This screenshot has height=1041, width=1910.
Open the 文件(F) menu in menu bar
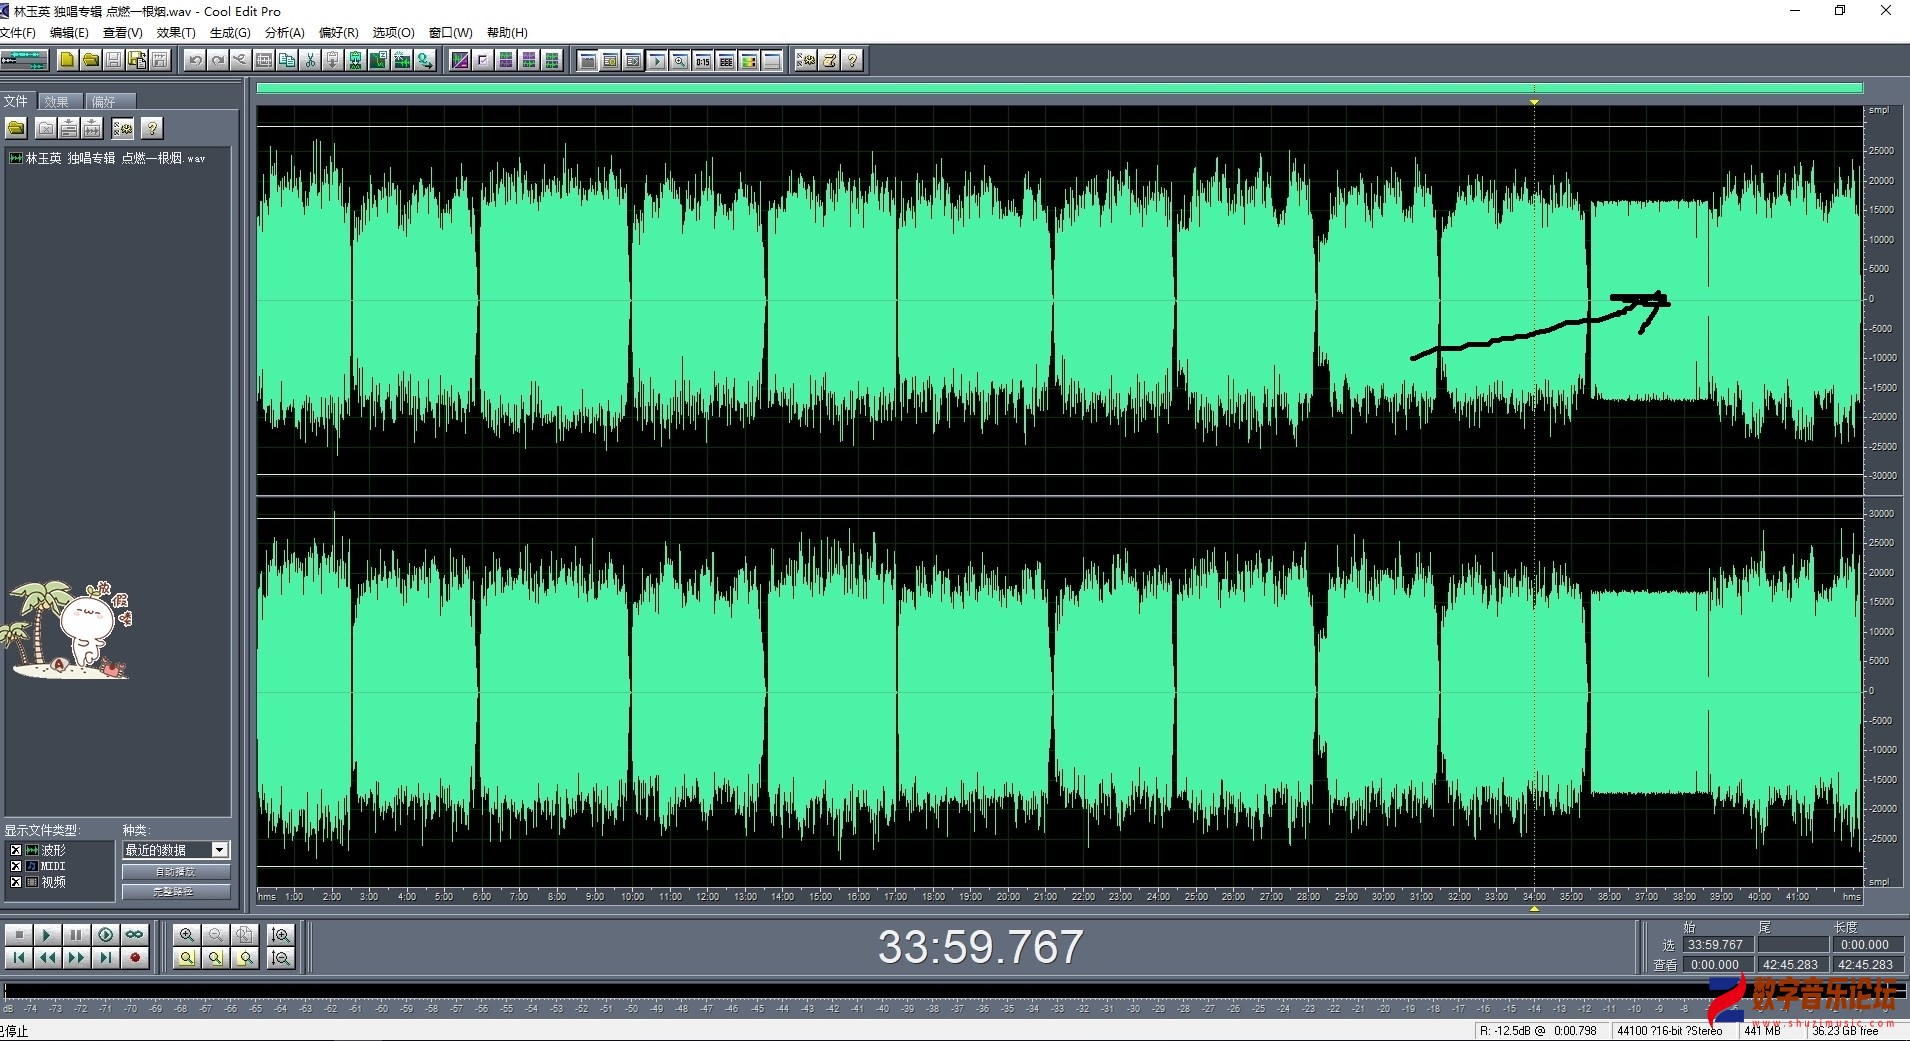18,33
